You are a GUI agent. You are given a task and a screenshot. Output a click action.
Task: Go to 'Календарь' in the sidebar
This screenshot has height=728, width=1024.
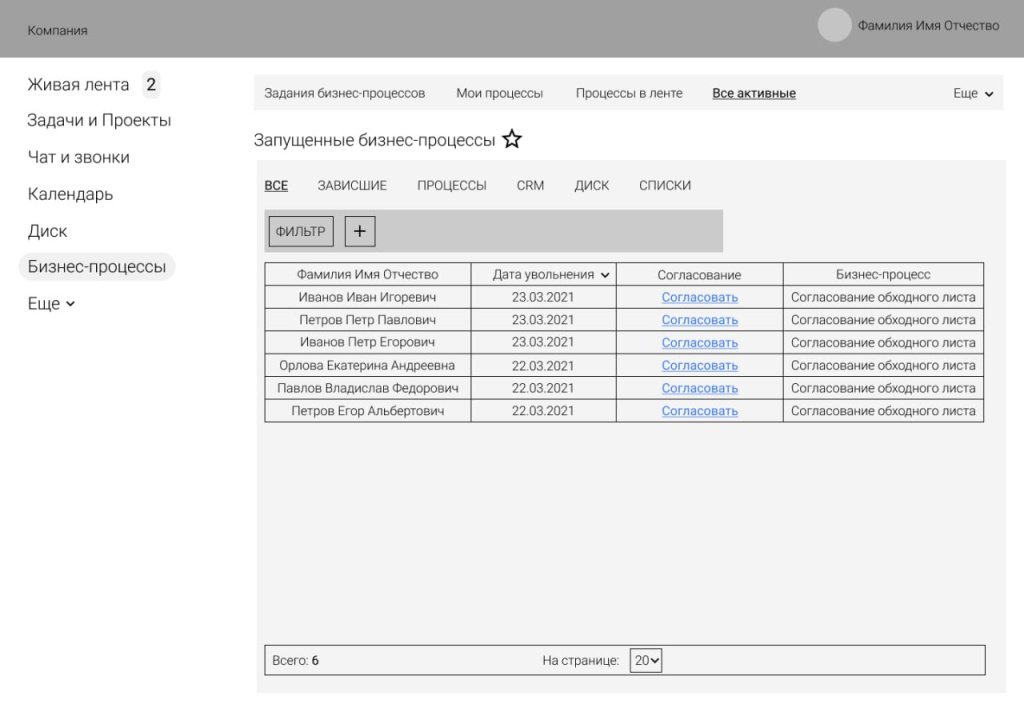click(x=70, y=194)
